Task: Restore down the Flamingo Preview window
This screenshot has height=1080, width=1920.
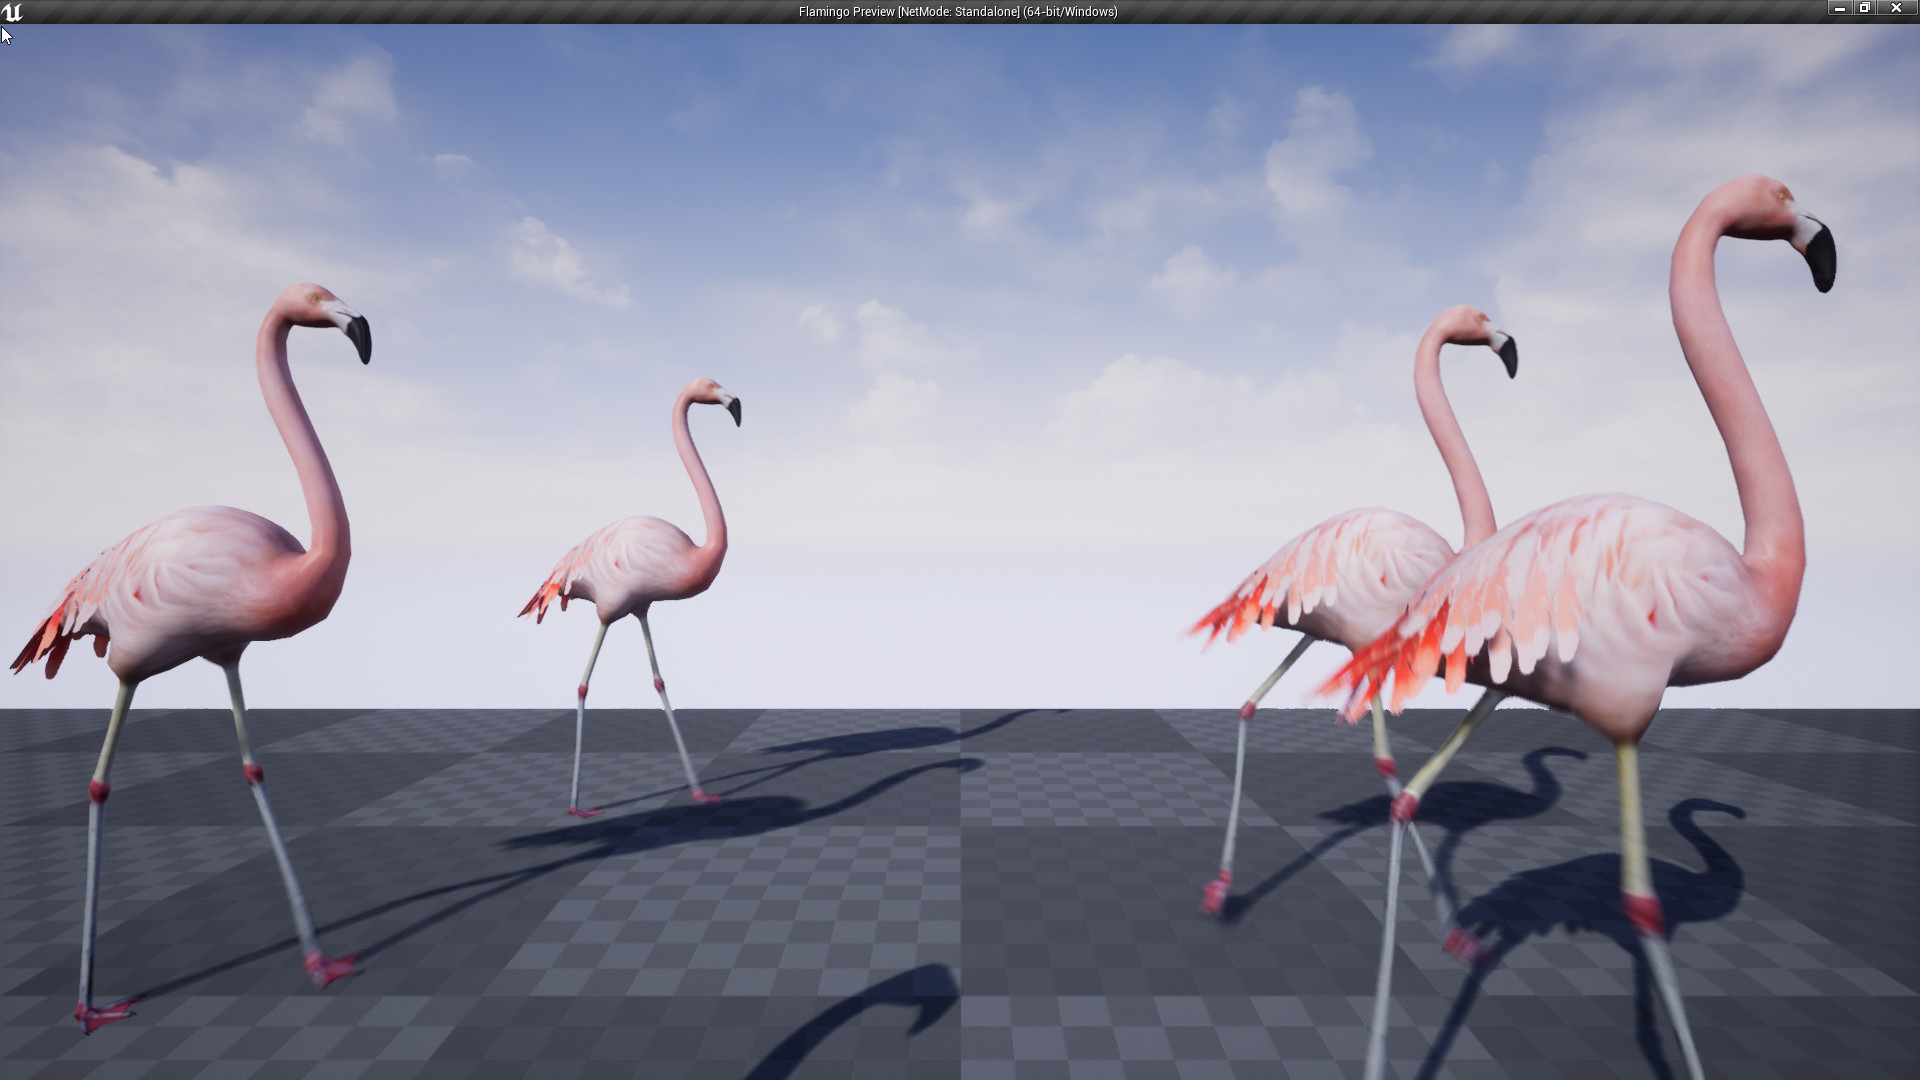Action: (1864, 8)
